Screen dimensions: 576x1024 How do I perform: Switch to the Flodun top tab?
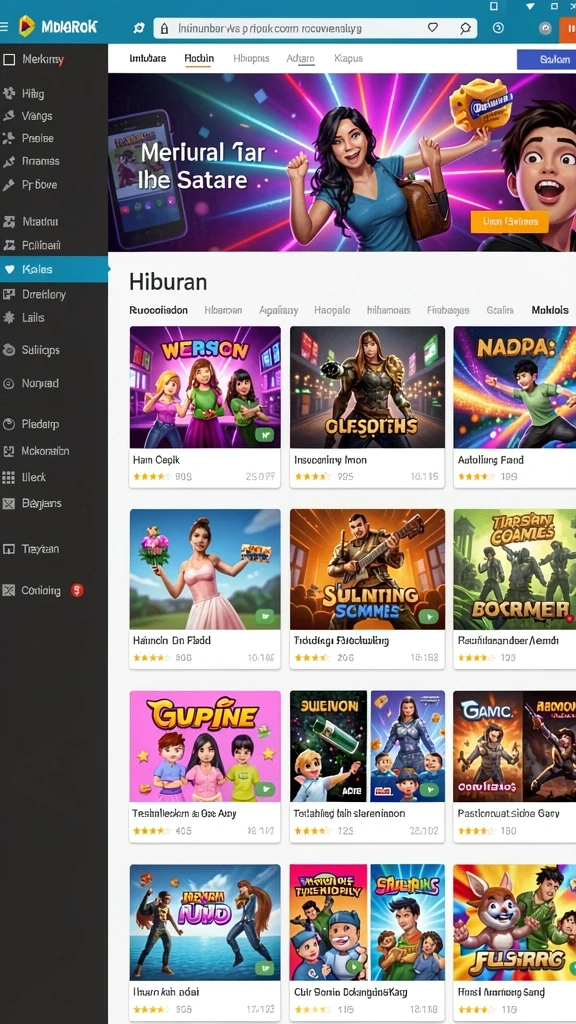199,58
